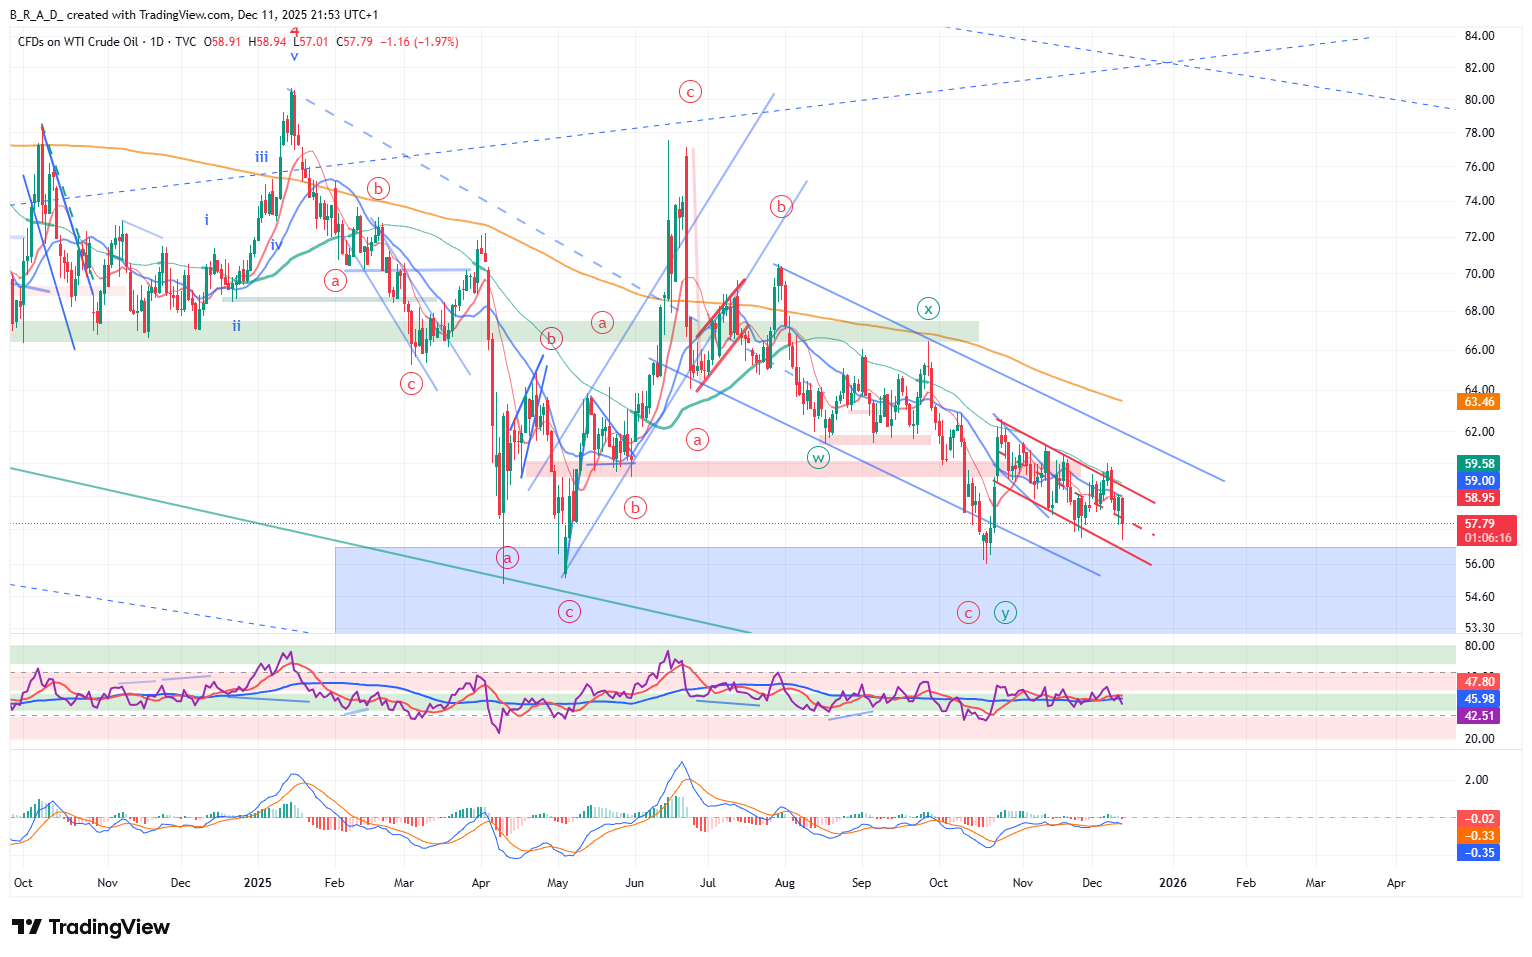Click the red 57.79 current price label
This screenshot has width=1532, height=957.
coord(1479,523)
